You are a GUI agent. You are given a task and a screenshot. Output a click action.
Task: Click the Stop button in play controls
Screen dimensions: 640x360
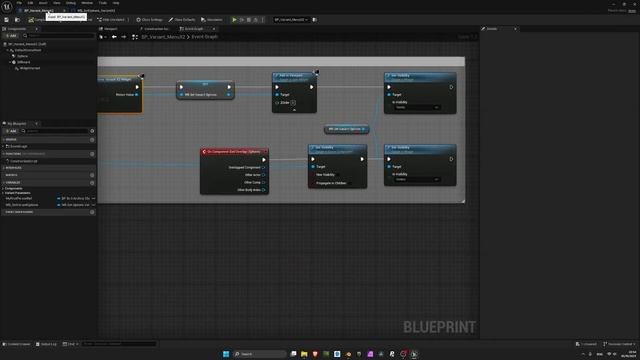click(249, 20)
